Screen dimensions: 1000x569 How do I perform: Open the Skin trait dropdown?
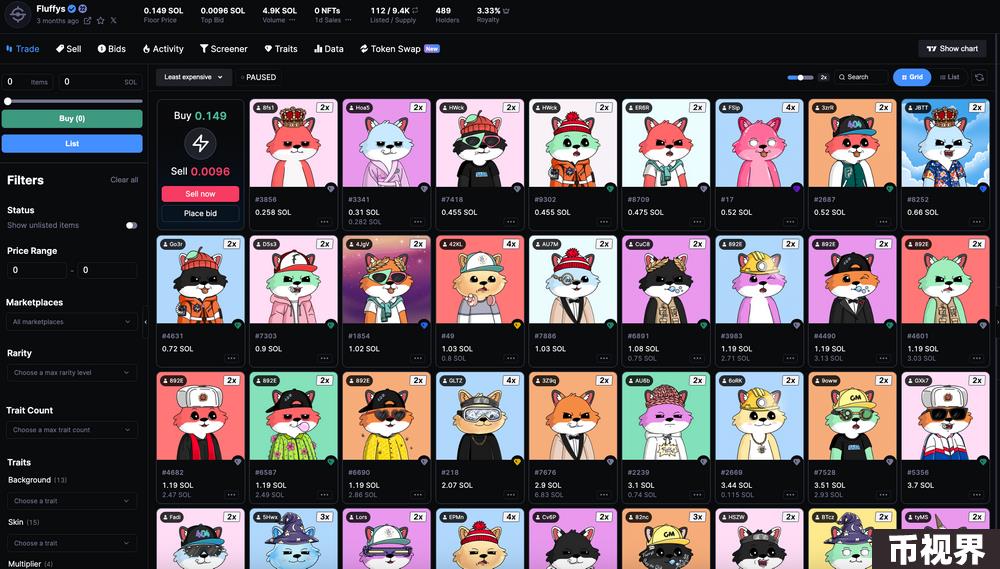(x=71, y=543)
